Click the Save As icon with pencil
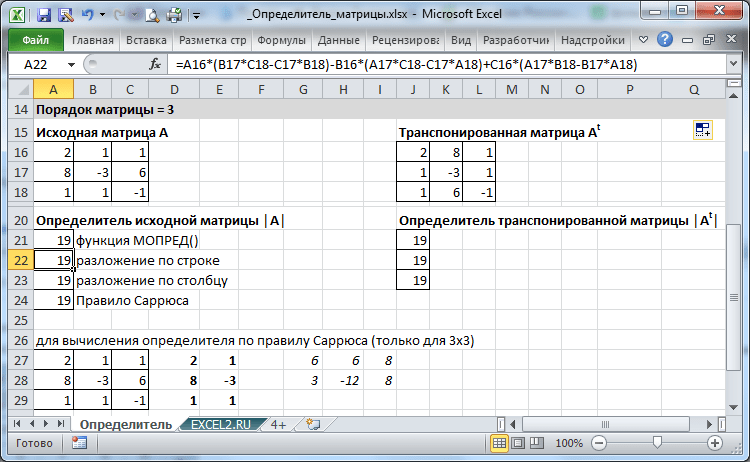This screenshot has height=462, width=750. [x=65, y=15]
